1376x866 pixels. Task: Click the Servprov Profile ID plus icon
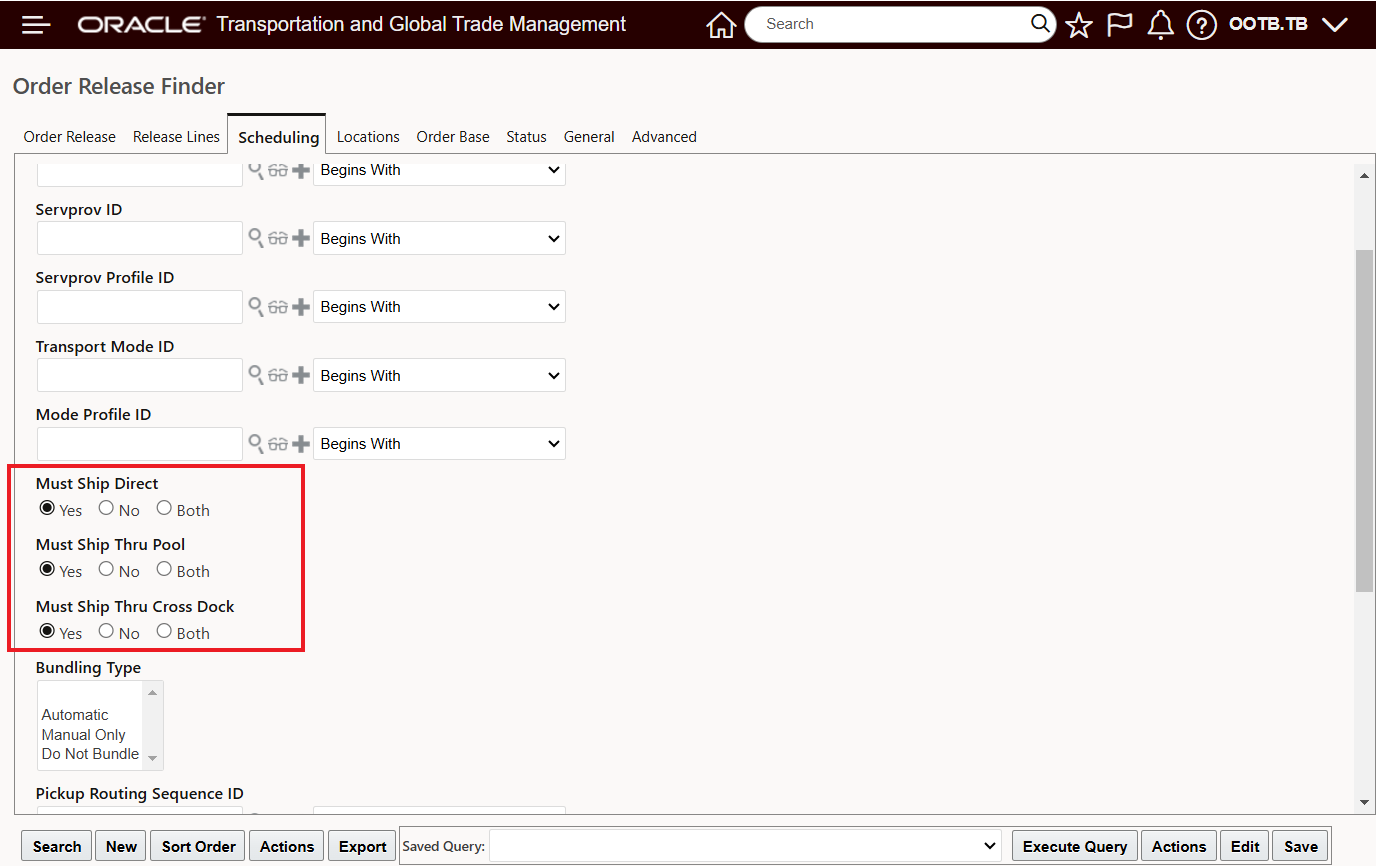click(301, 307)
